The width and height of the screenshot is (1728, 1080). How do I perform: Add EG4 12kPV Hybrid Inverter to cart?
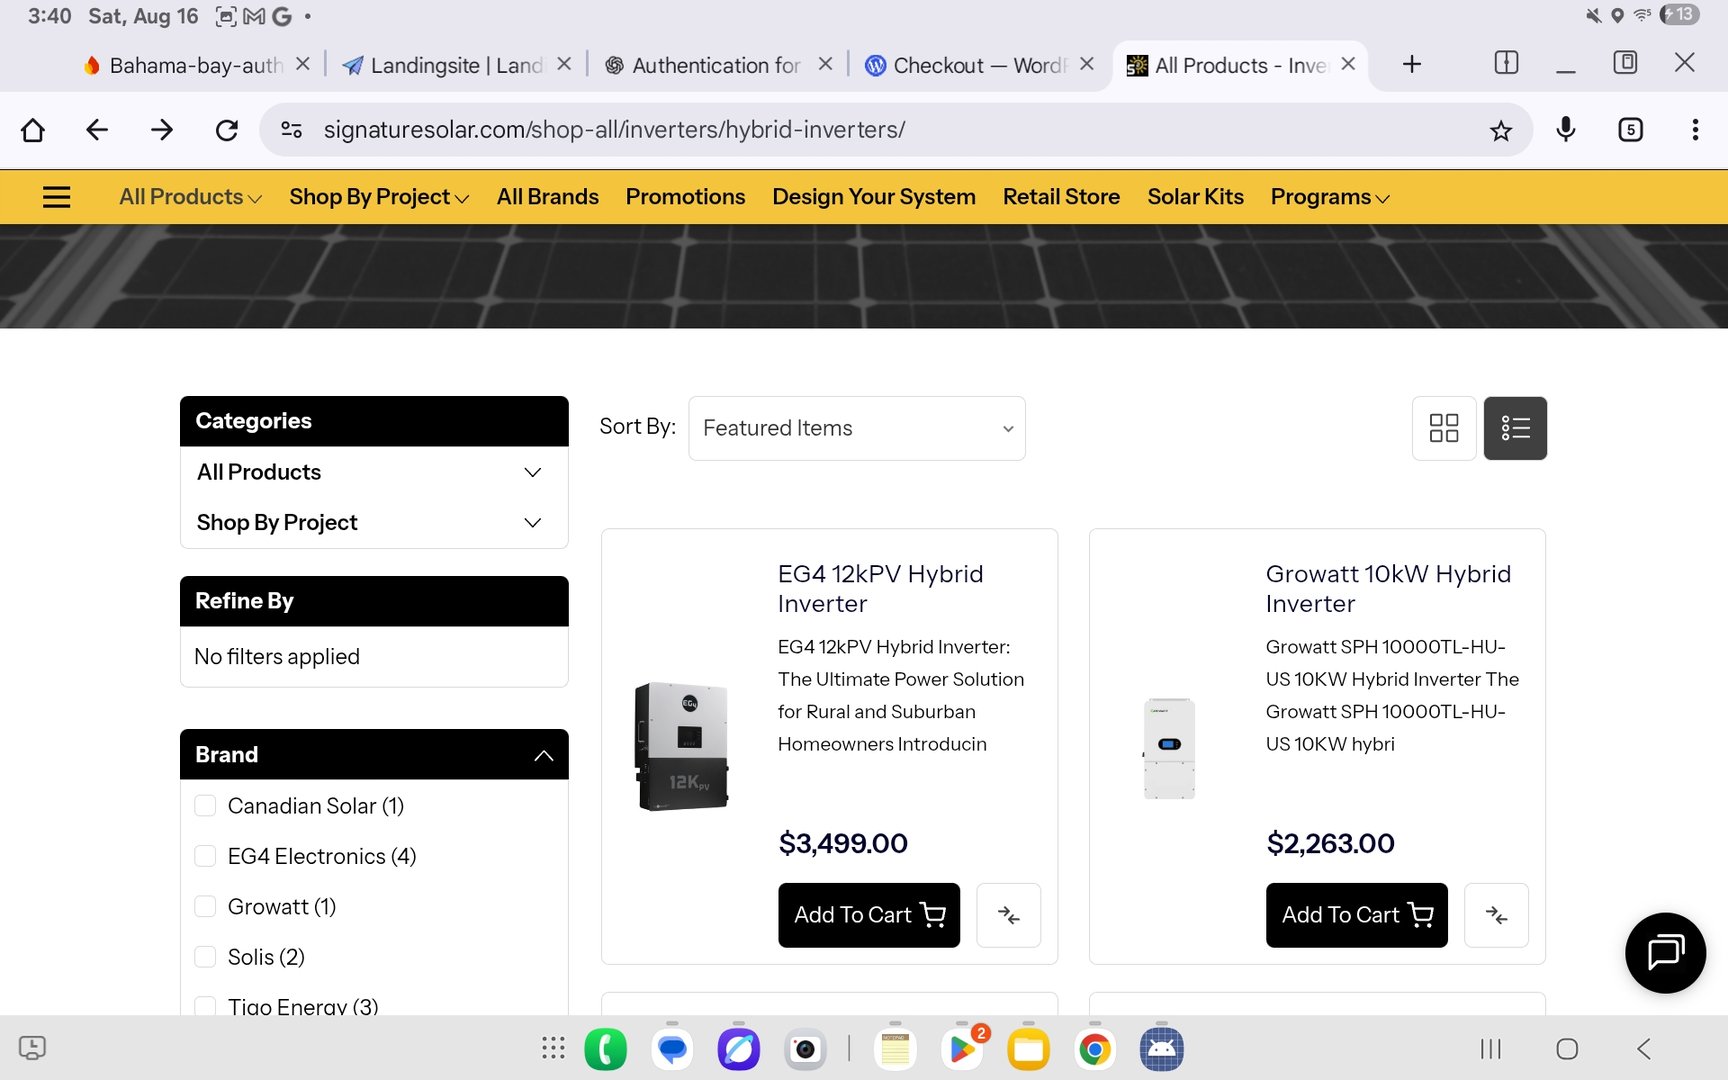(869, 915)
